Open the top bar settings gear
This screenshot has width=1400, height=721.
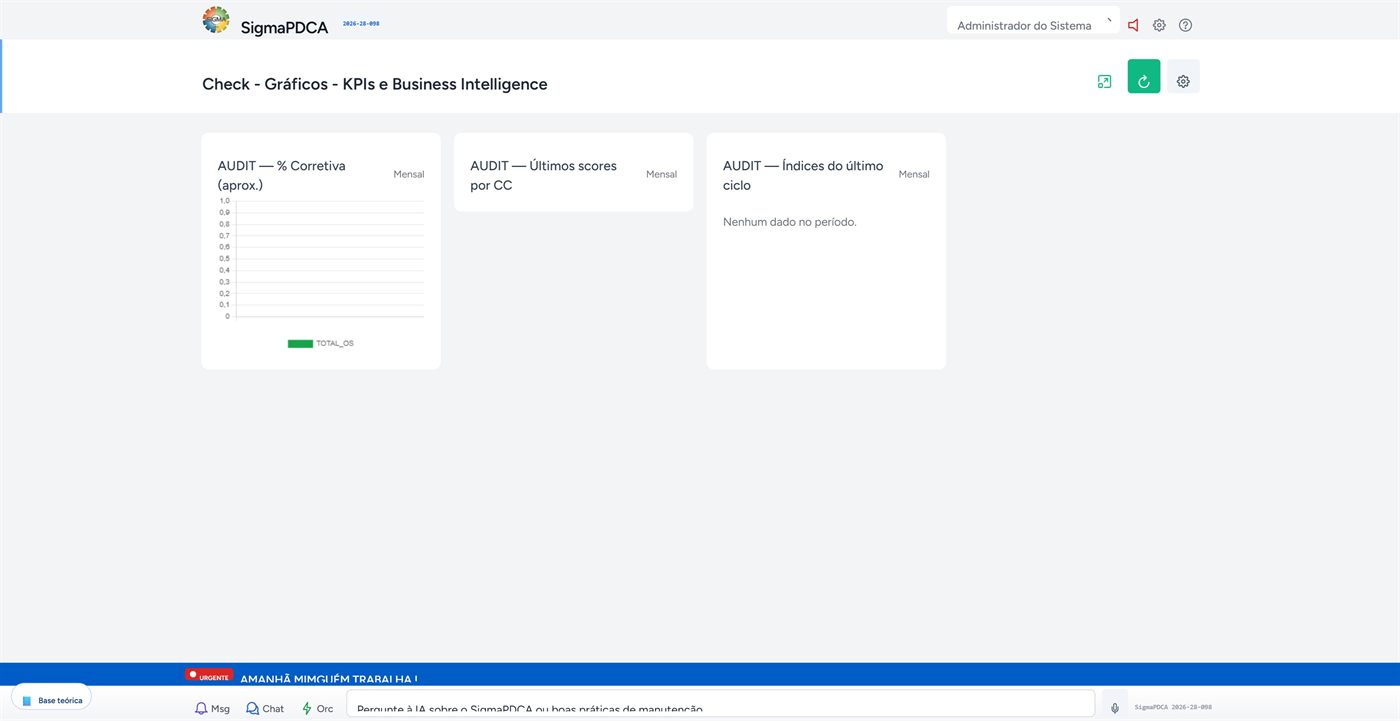pos(1159,25)
